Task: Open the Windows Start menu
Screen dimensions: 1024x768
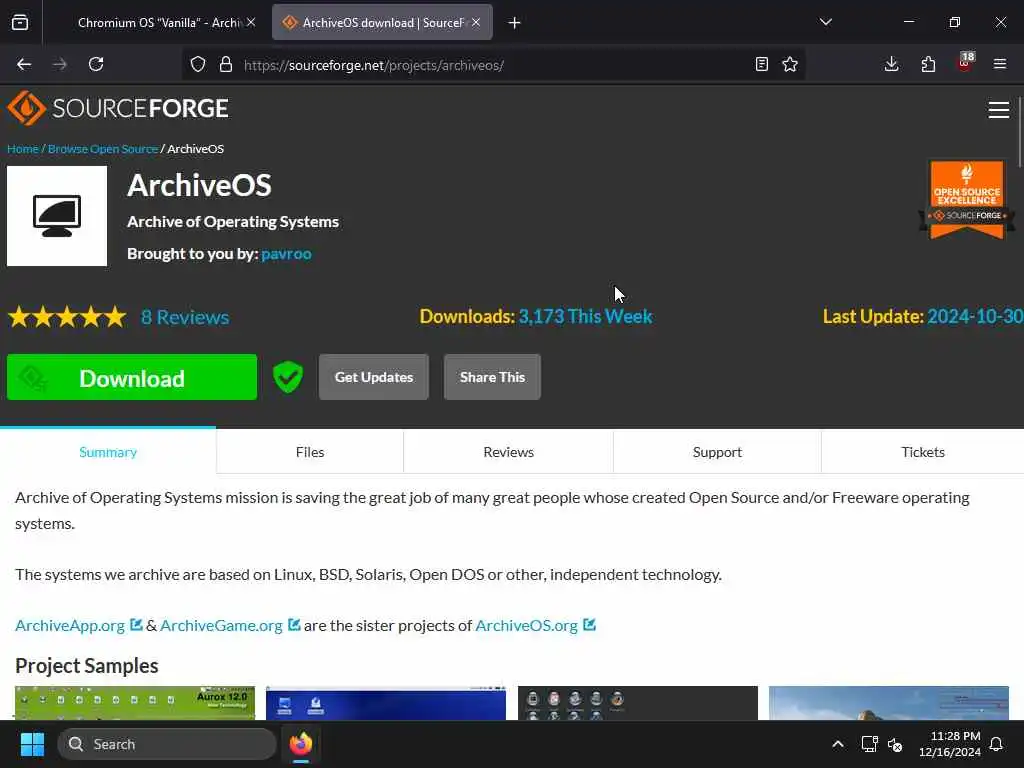Action: coord(32,744)
